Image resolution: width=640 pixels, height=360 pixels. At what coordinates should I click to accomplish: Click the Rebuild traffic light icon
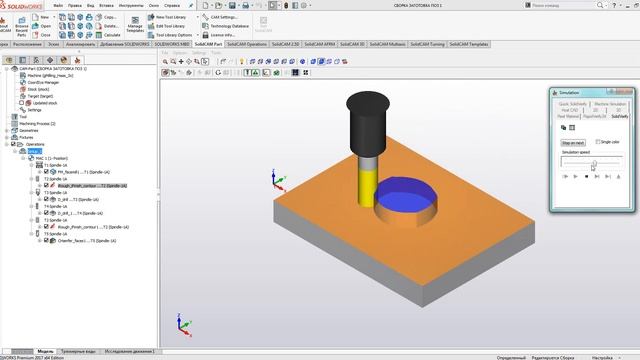coord(286,6)
